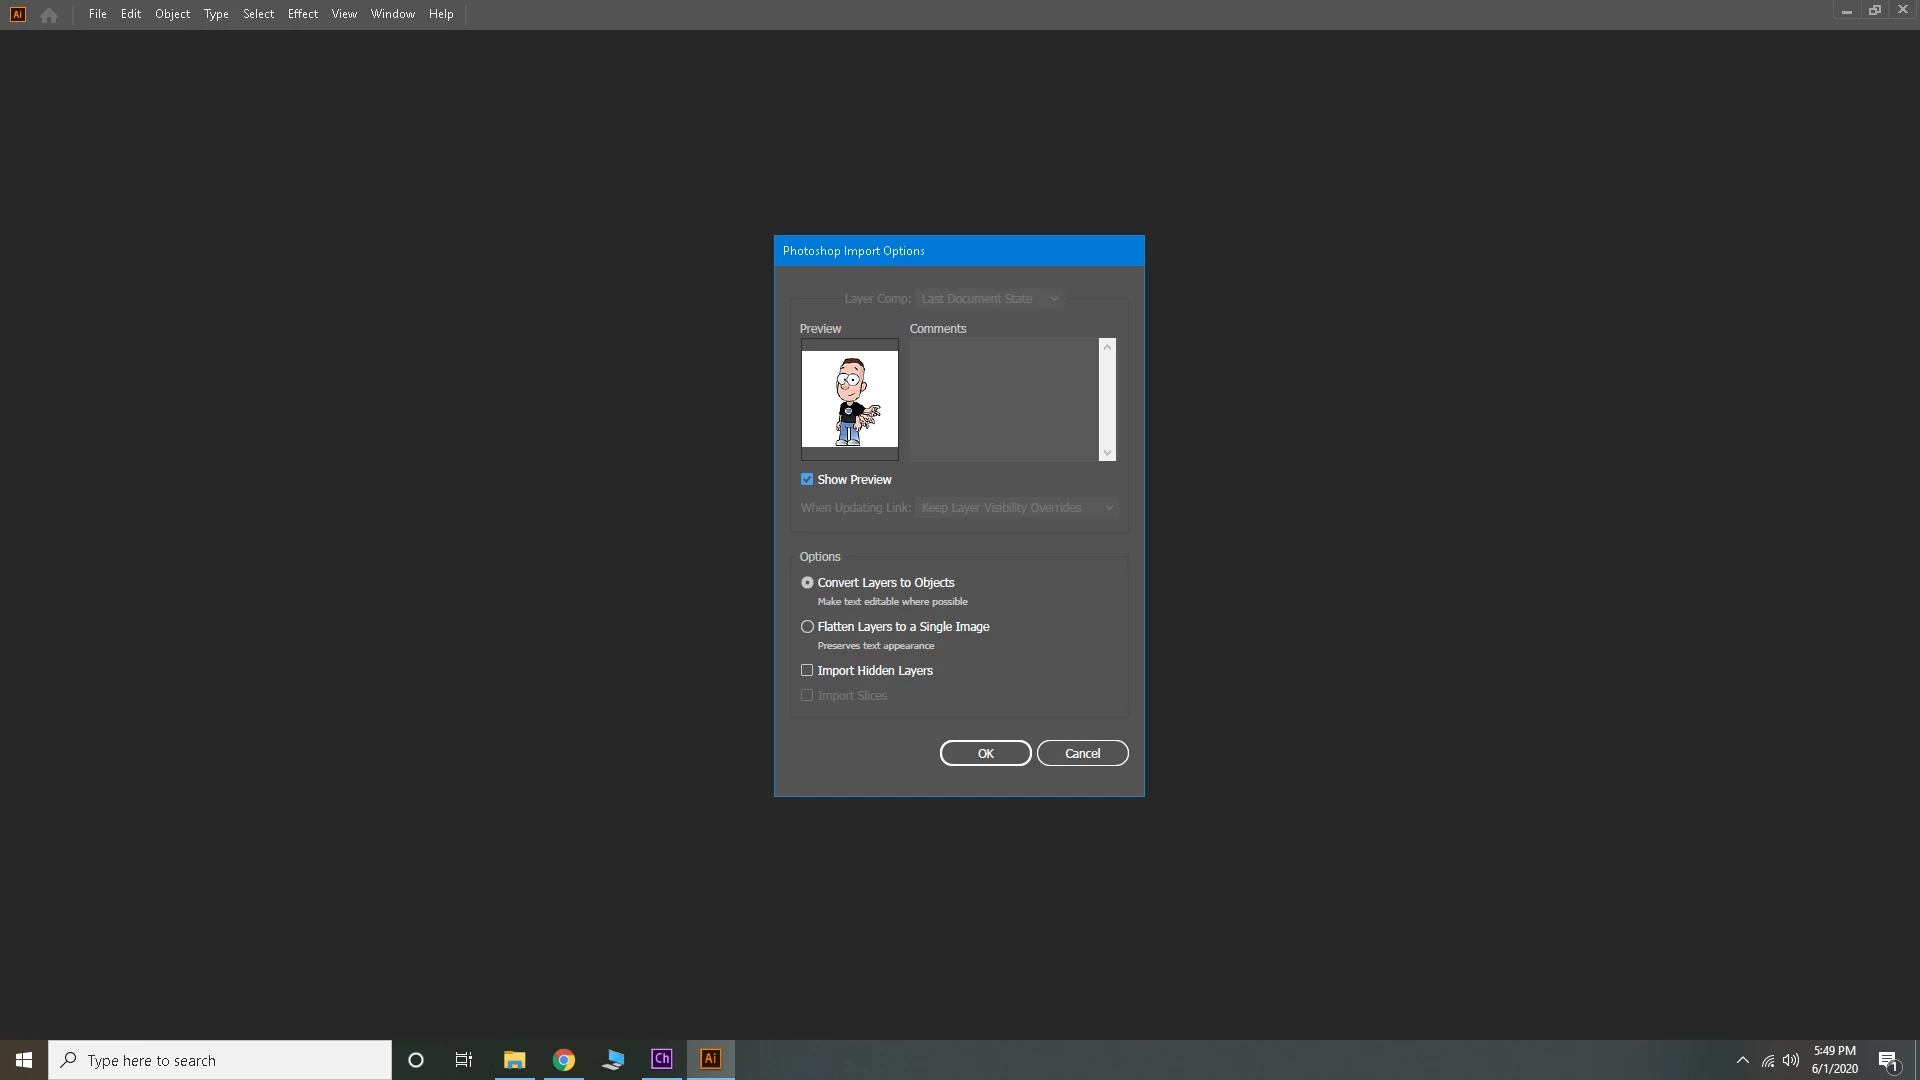Viewport: 1920px width, 1080px height.
Task: Open the volume control in the tray
Action: click(1791, 1060)
